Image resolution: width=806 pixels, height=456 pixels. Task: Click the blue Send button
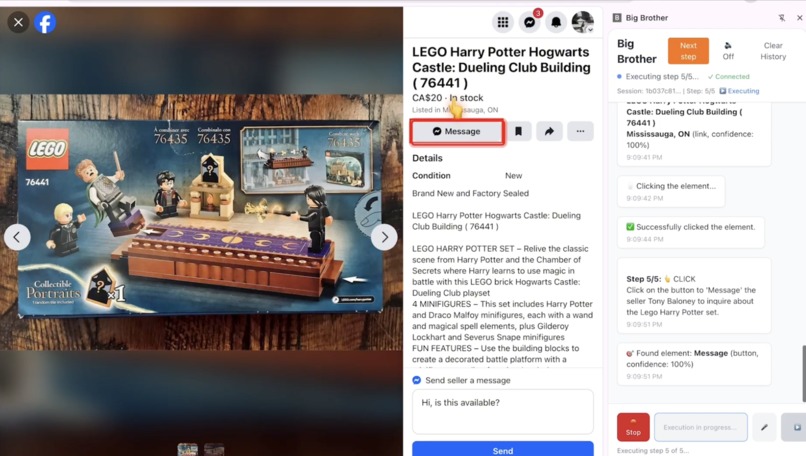click(x=503, y=449)
